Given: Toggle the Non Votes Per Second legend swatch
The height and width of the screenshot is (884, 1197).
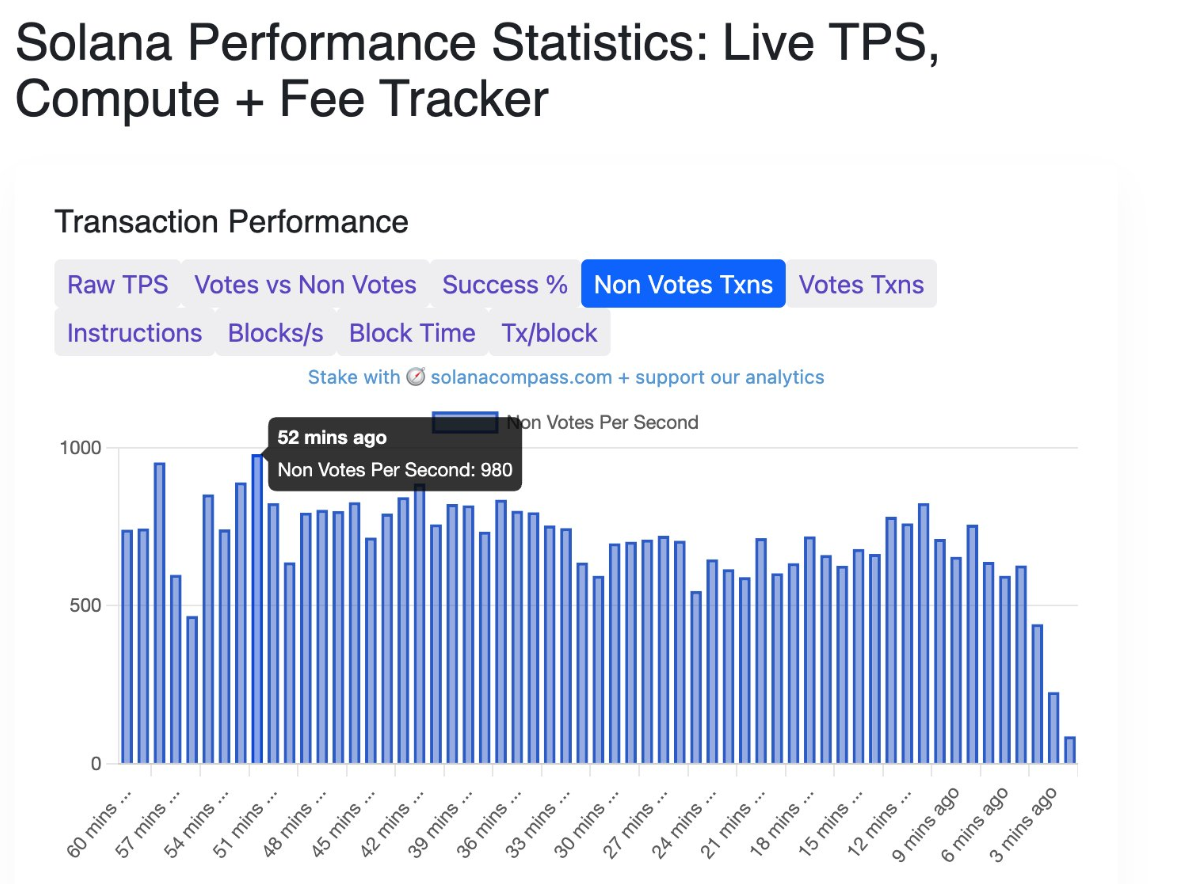Looking at the screenshot, I should (x=465, y=422).
